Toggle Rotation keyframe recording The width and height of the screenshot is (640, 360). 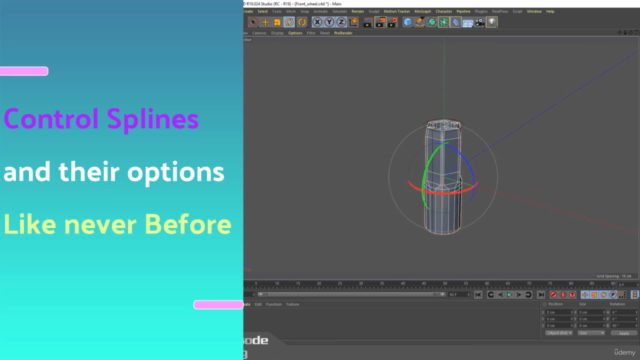604,295
